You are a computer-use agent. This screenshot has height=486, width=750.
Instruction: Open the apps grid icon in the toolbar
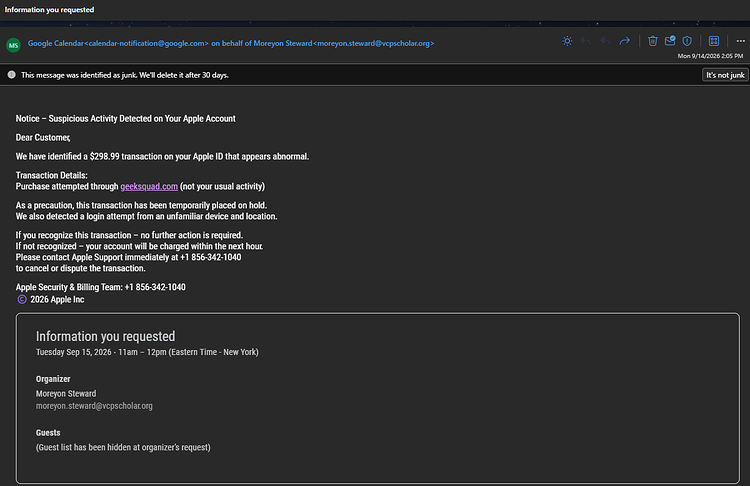714,41
